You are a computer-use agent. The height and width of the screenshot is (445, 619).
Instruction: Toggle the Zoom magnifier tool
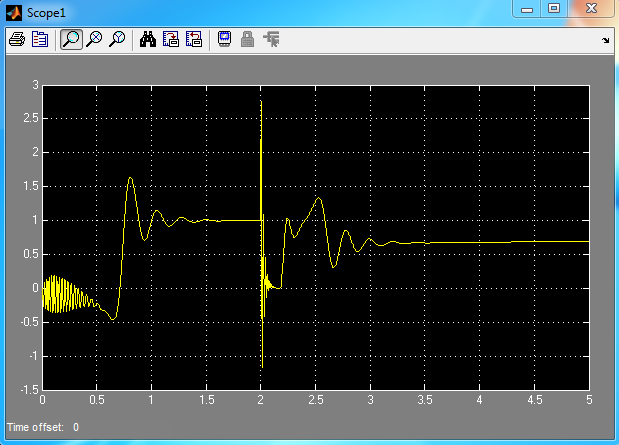coord(71,40)
